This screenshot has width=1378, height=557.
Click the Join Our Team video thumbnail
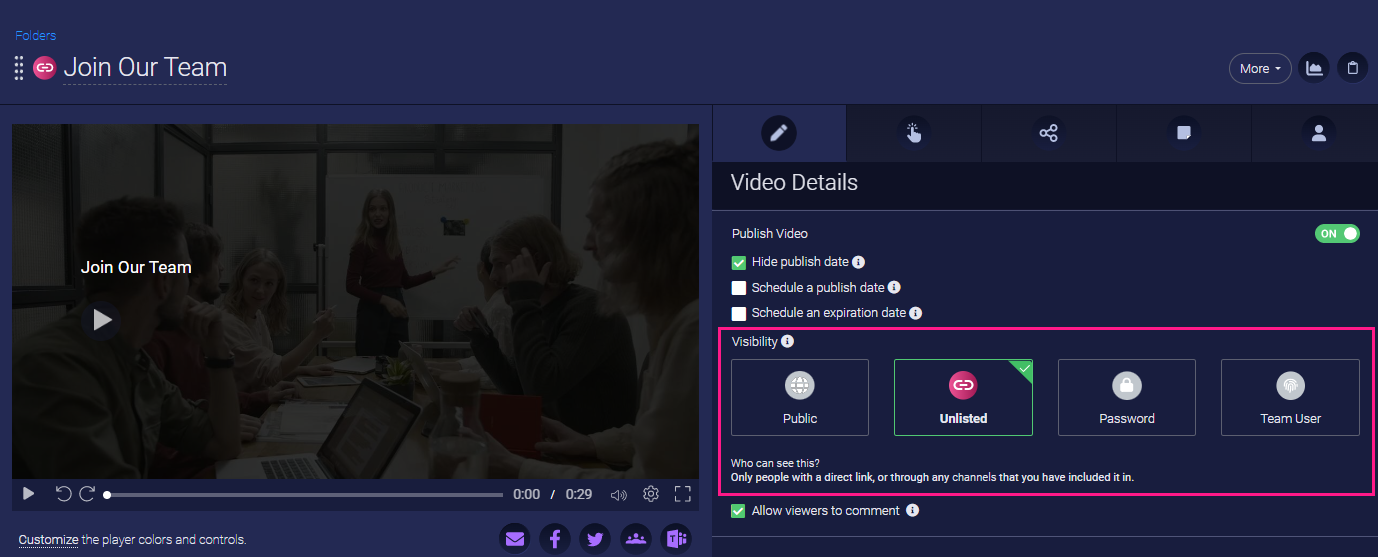355,300
